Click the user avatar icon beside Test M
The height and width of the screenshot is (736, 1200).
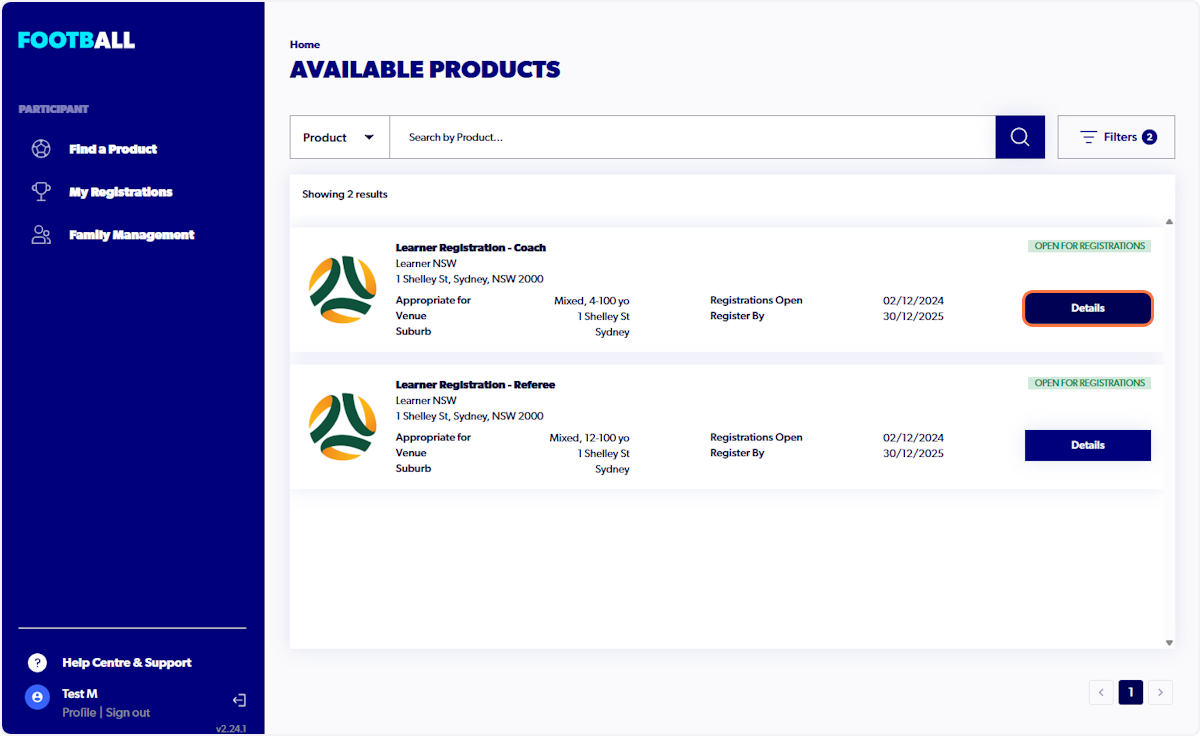[x=37, y=697]
